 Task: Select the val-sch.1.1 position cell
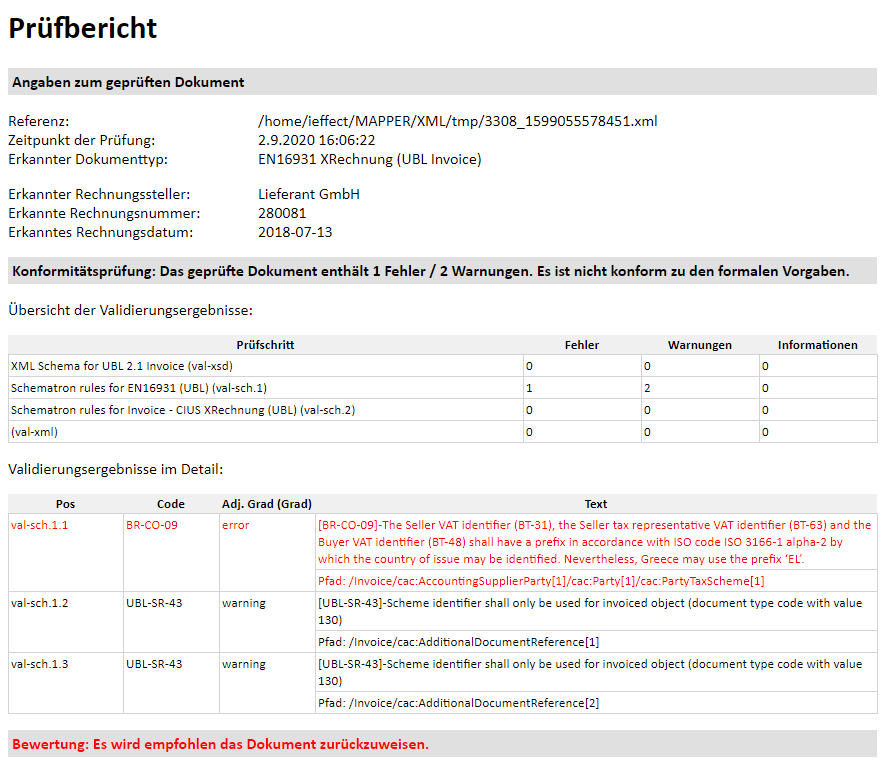(39, 525)
